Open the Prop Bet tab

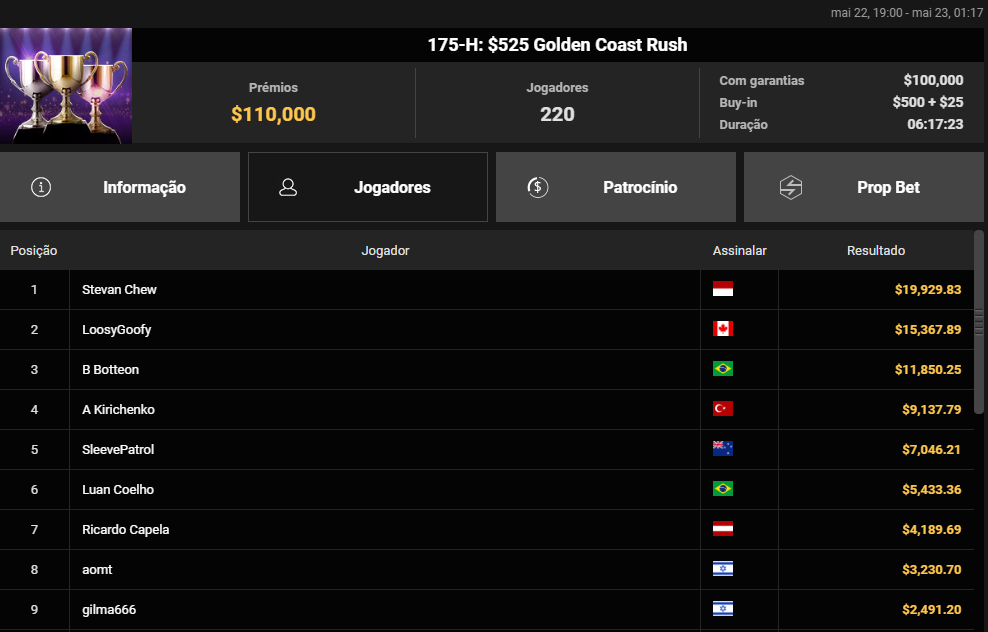(x=863, y=187)
